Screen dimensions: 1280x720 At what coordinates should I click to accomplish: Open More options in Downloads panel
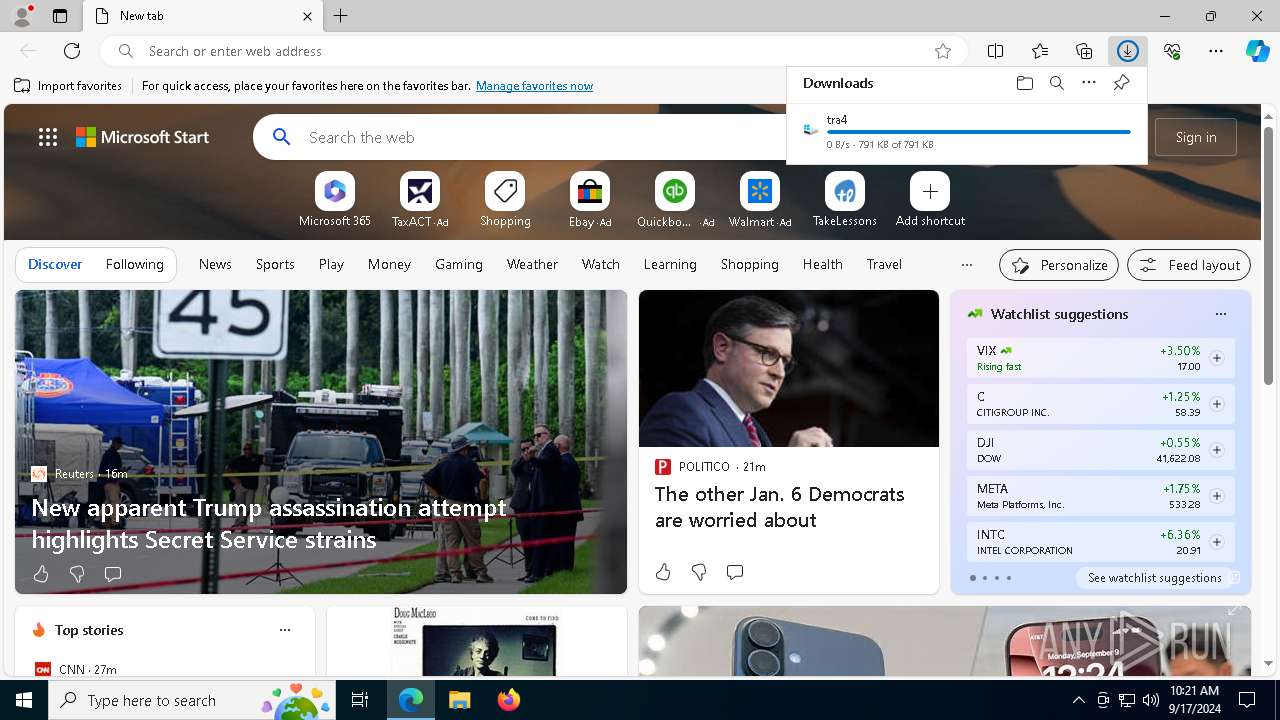click(x=1089, y=83)
